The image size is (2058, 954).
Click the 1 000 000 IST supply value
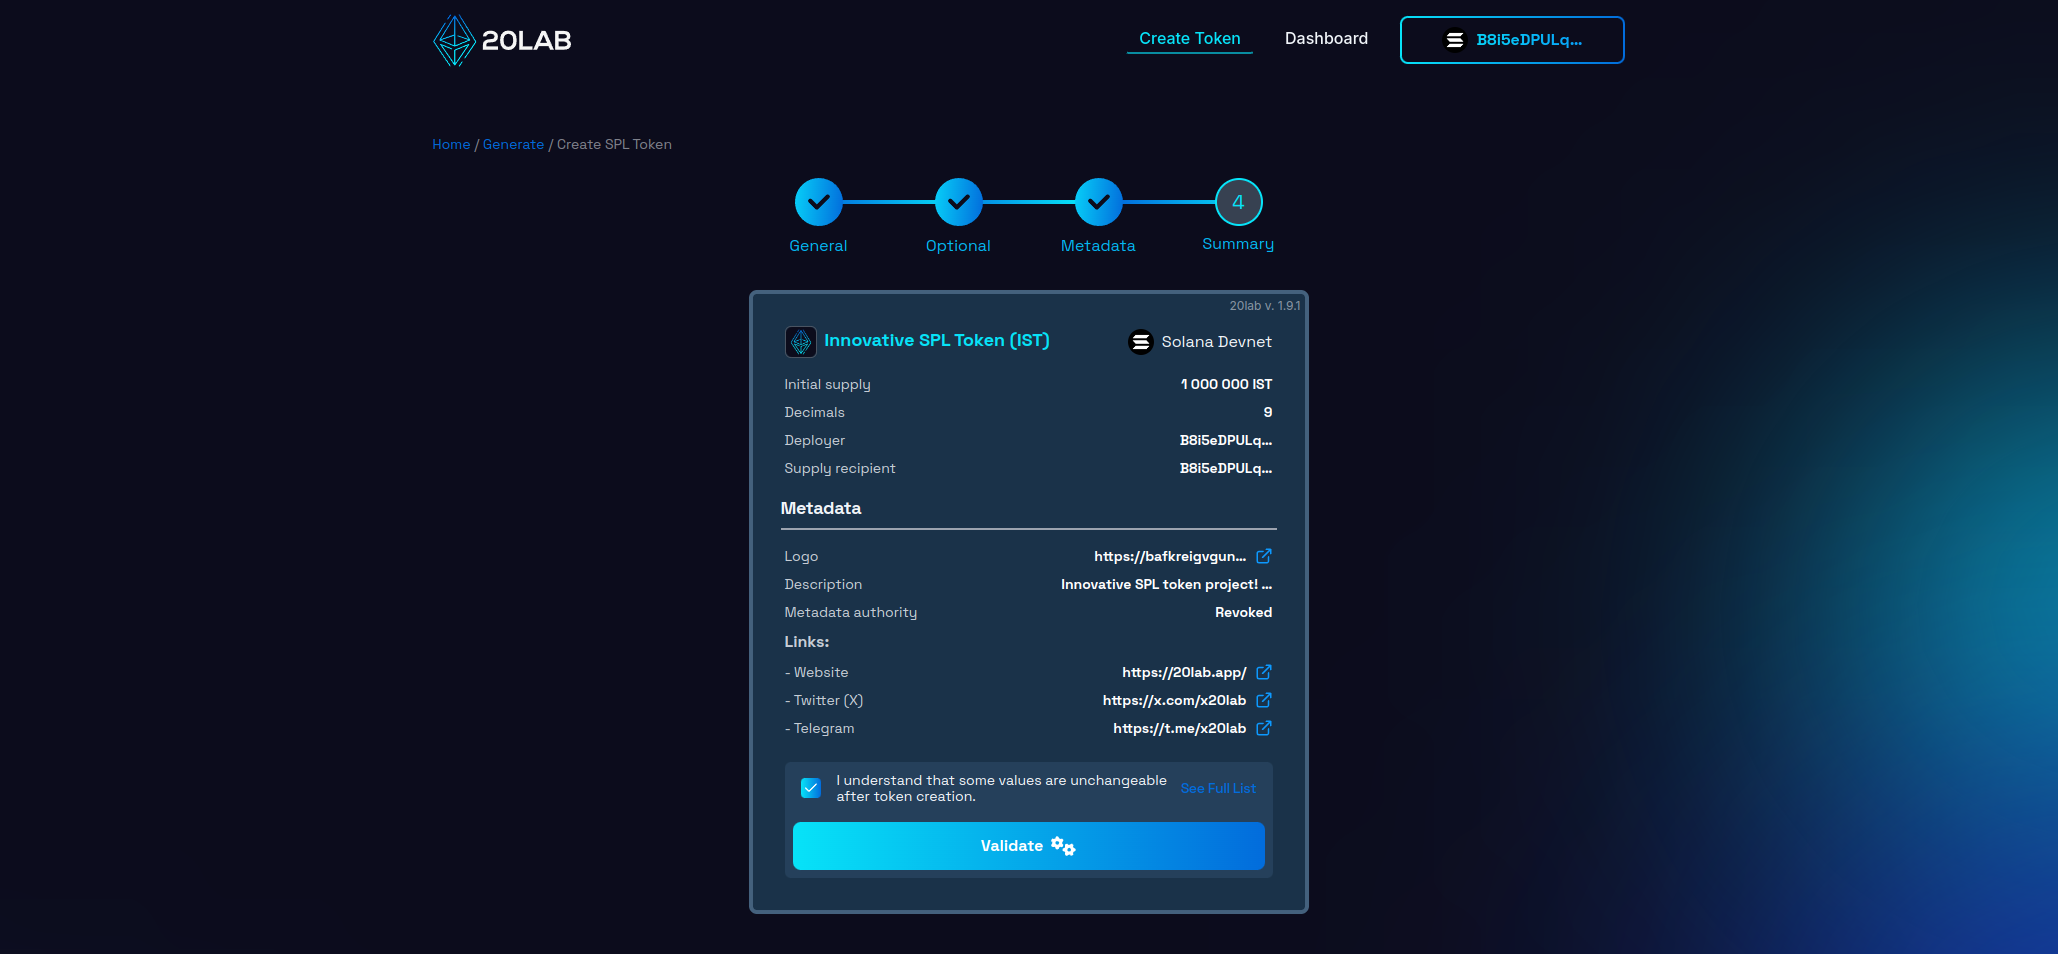(1226, 384)
